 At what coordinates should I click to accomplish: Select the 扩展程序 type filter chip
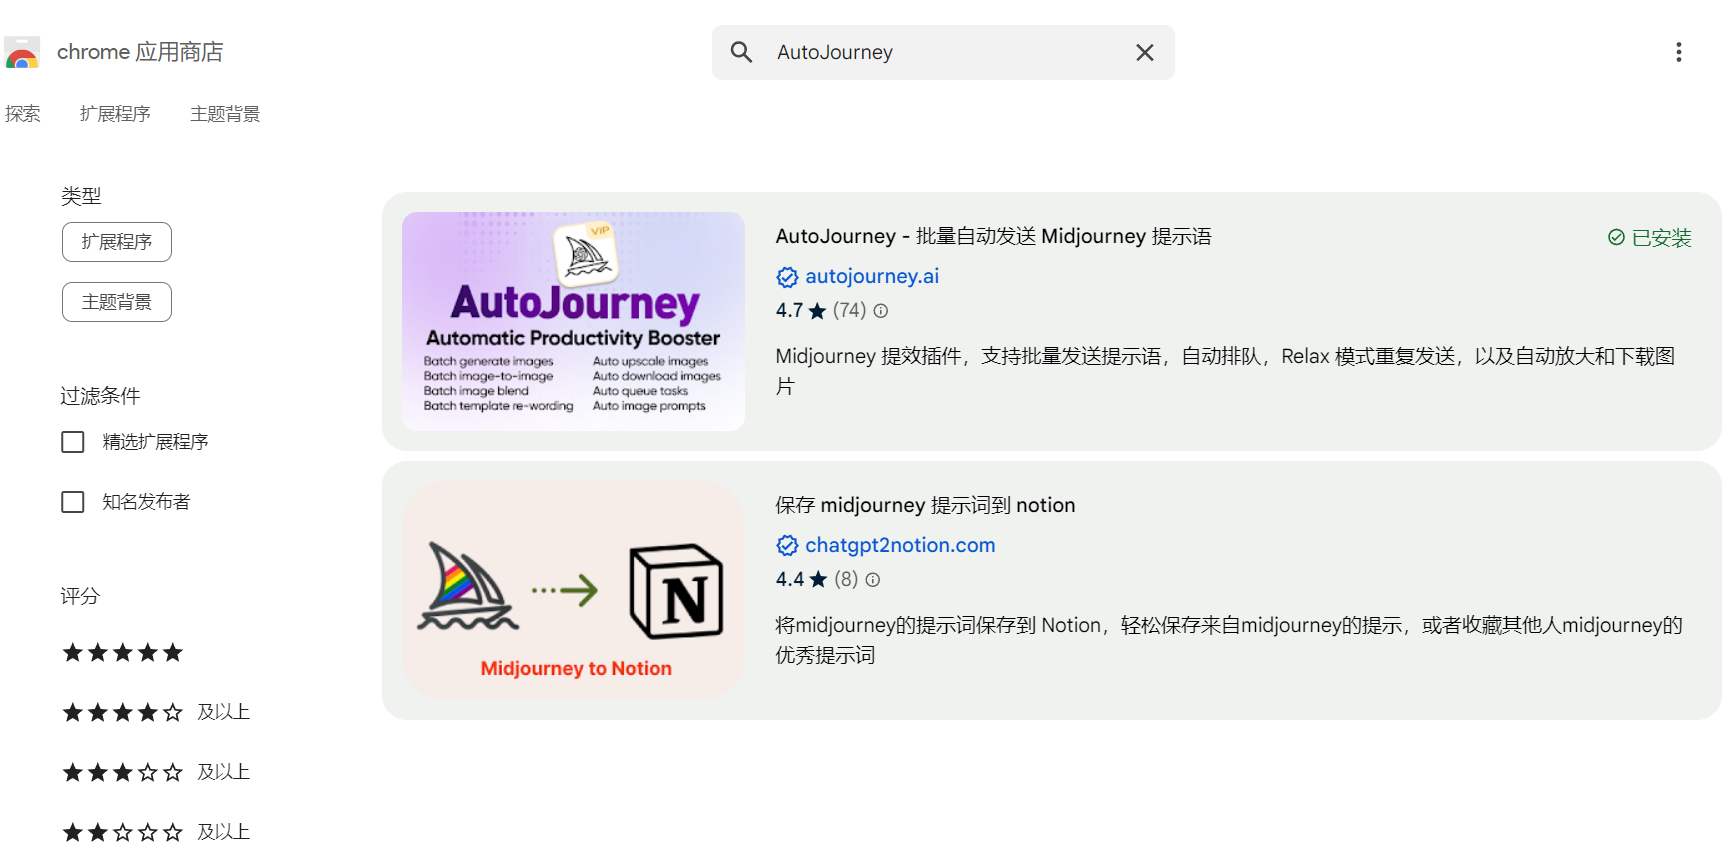pos(117,242)
